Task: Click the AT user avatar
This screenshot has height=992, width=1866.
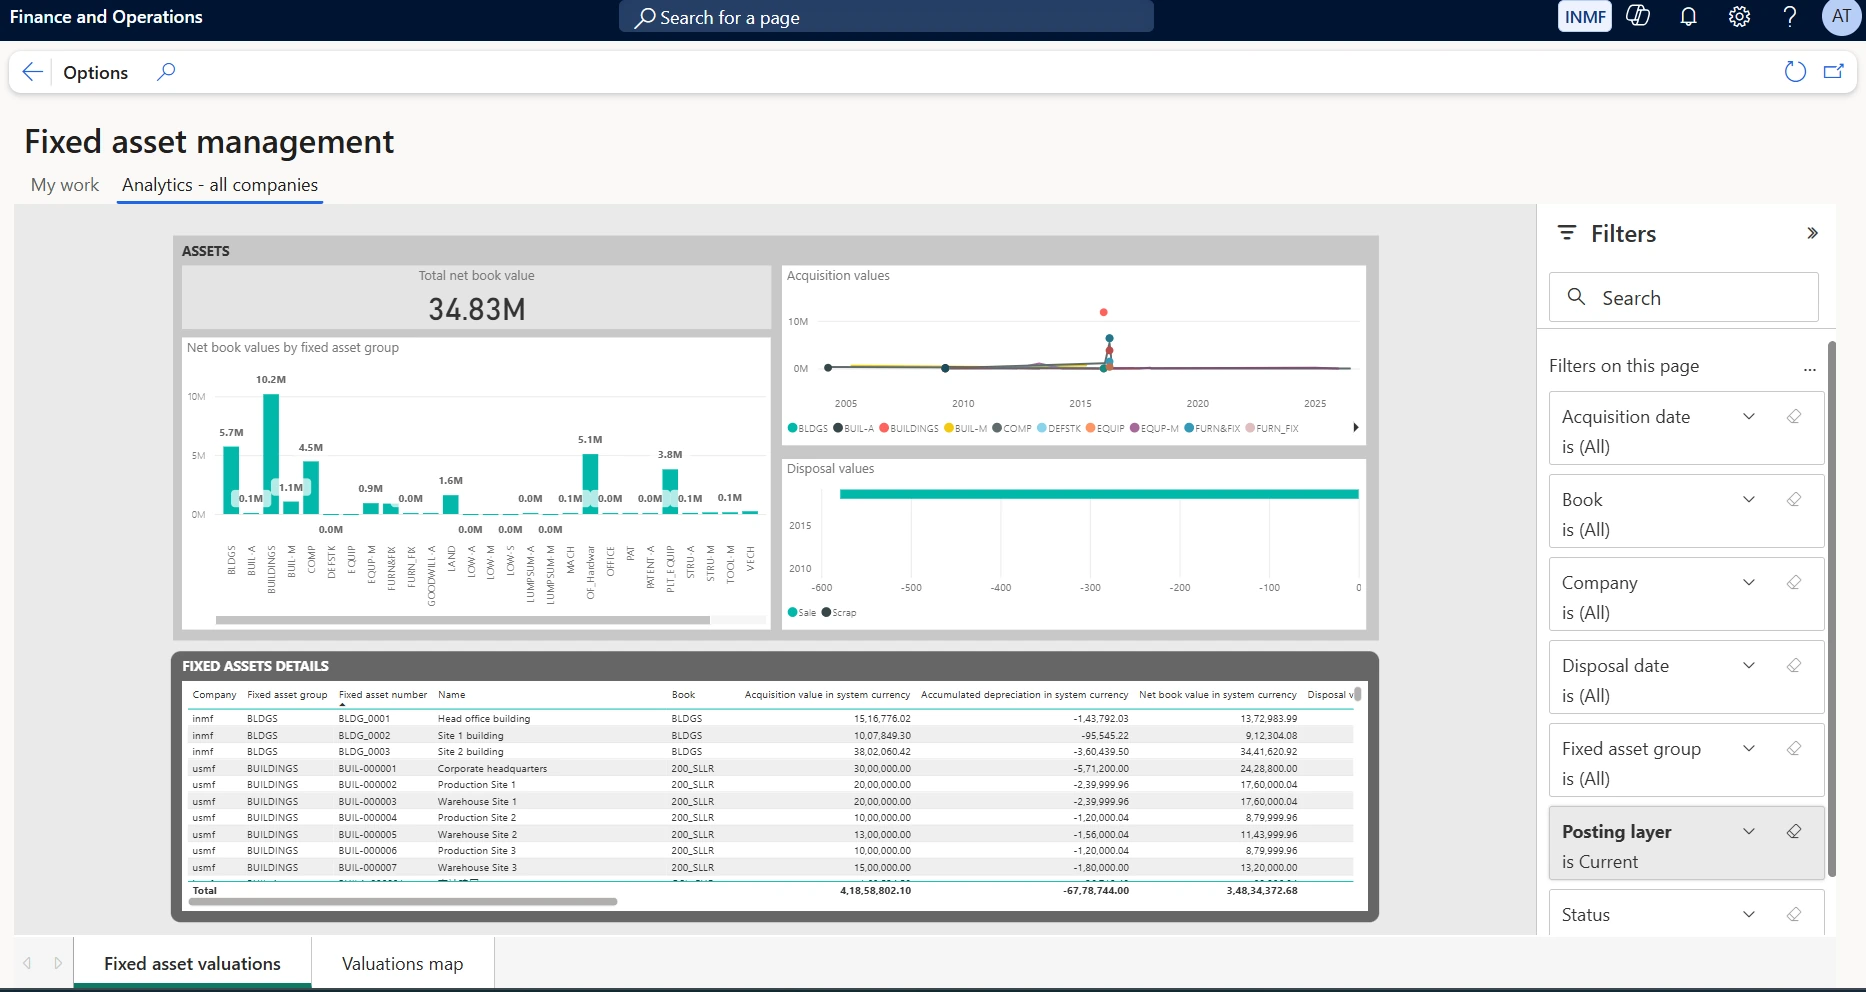Action: [x=1841, y=17]
